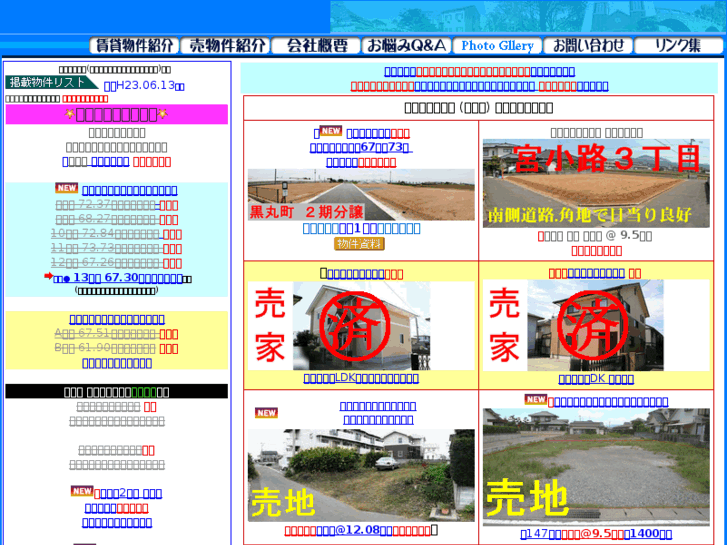
Task: Open the 賃貸物件紹介 navigation tab
Action: pos(134,45)
